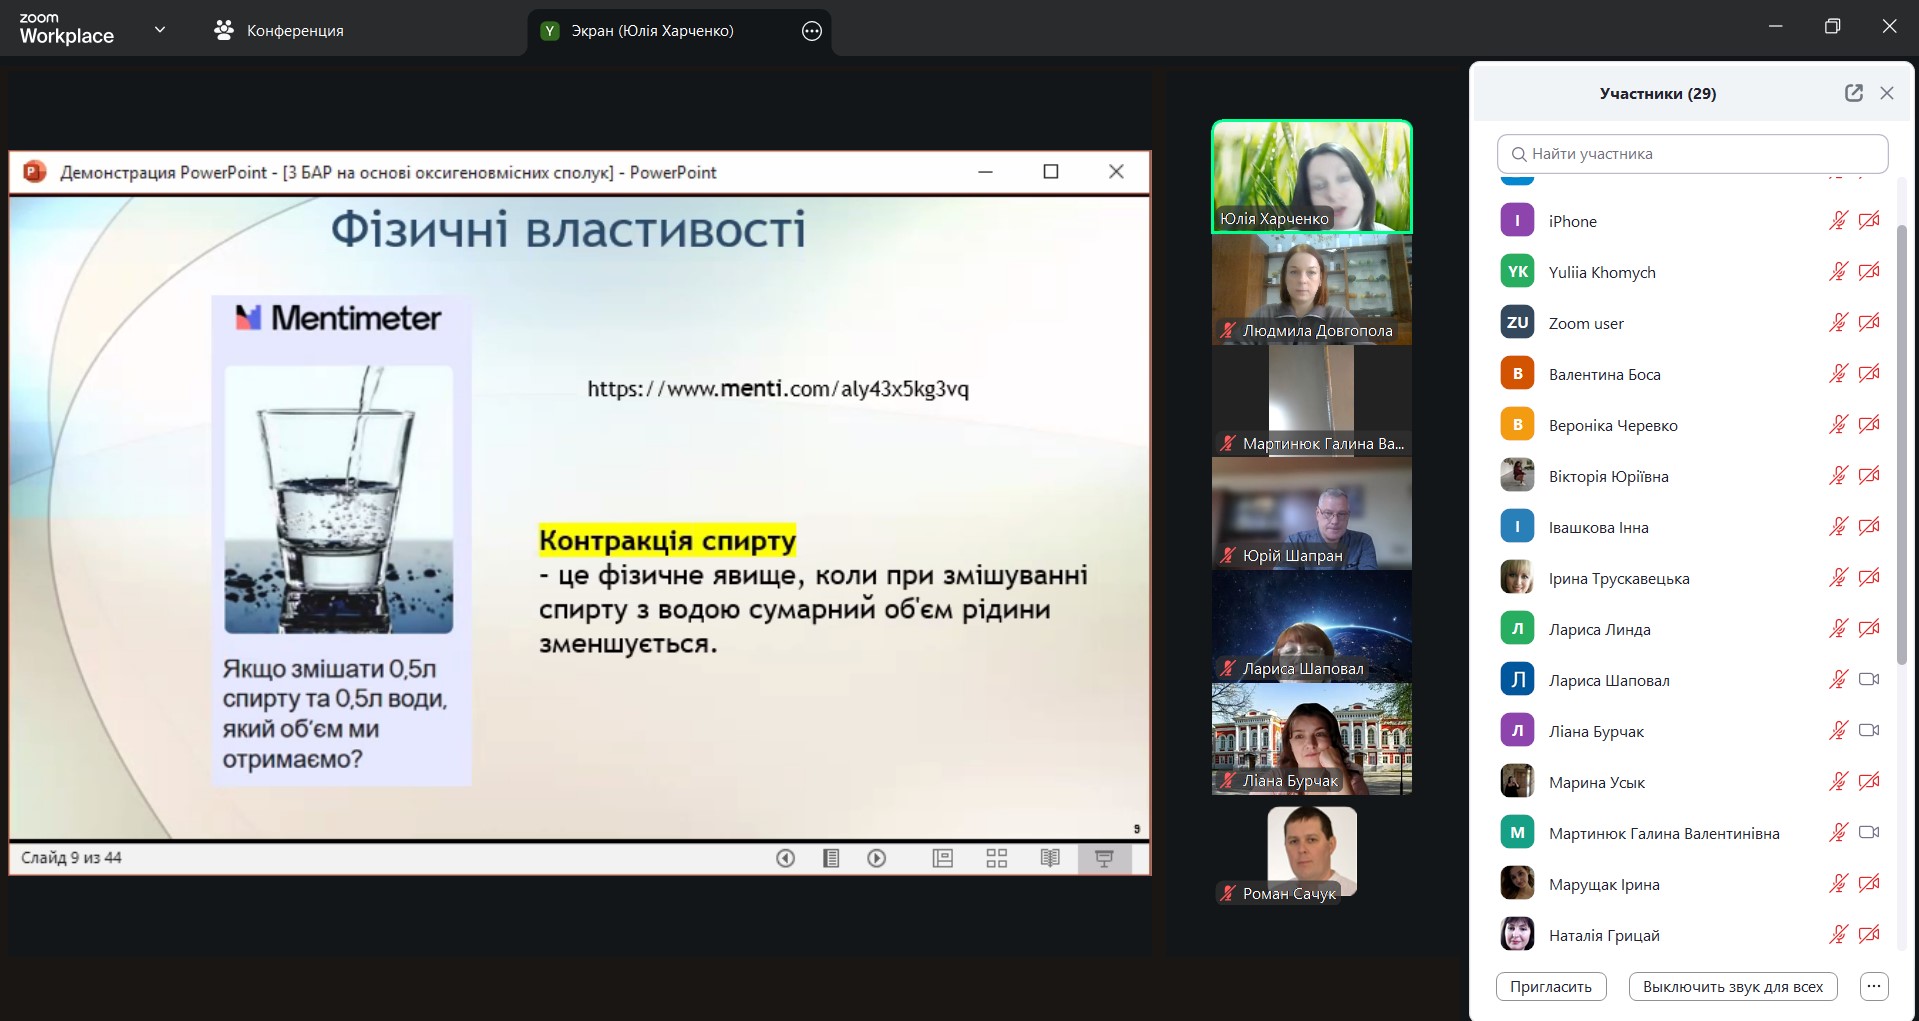
Task: Click the Пригласить button
Action: 1550,986
